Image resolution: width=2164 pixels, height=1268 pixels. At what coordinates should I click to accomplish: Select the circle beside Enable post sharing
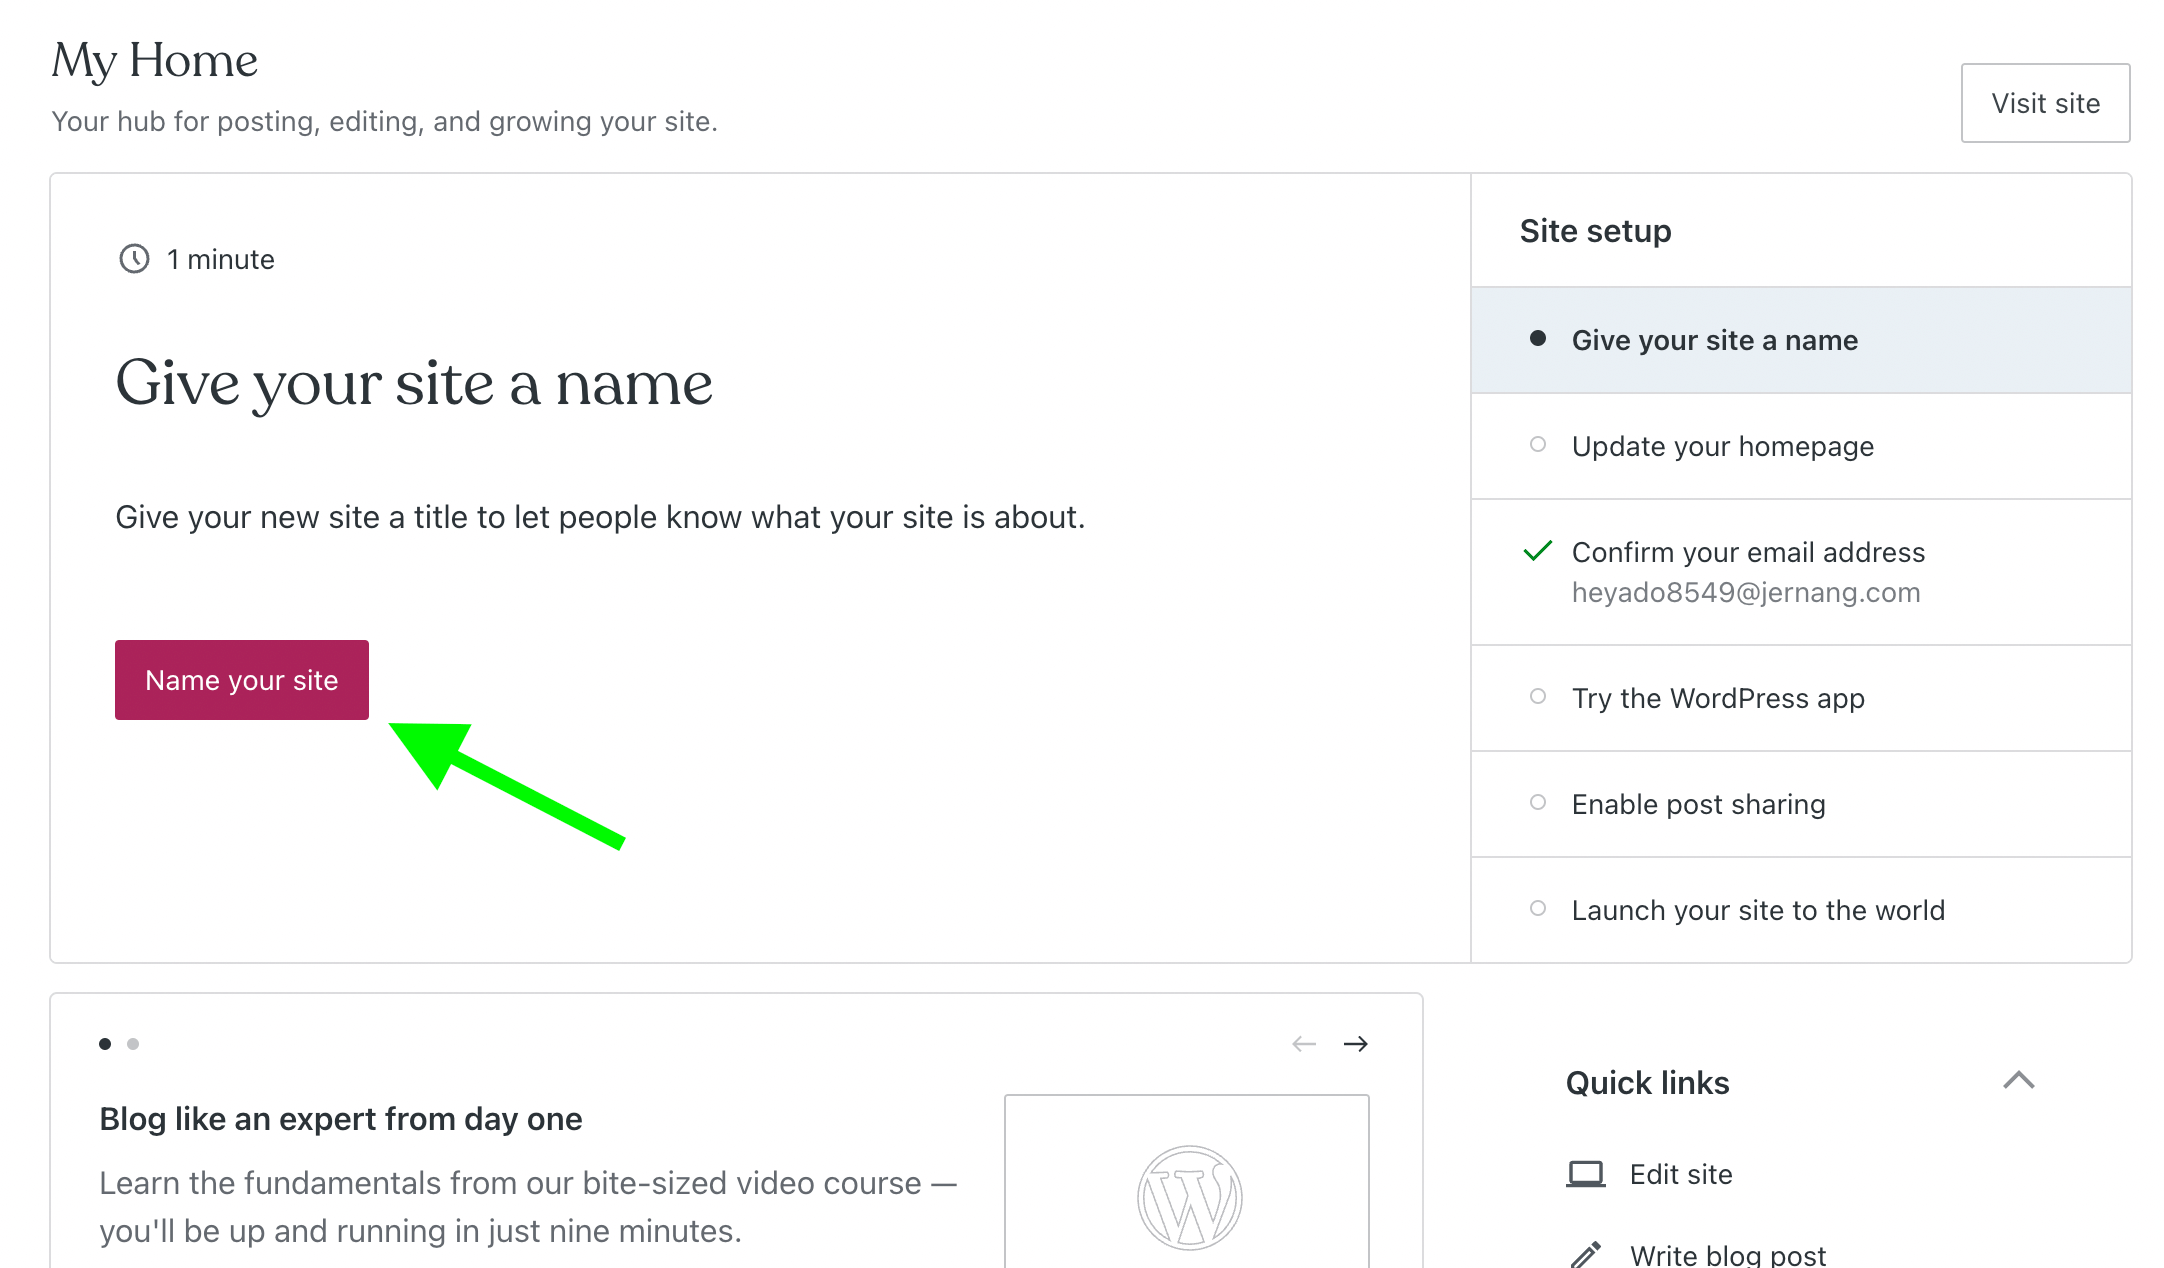(1538, 803)
